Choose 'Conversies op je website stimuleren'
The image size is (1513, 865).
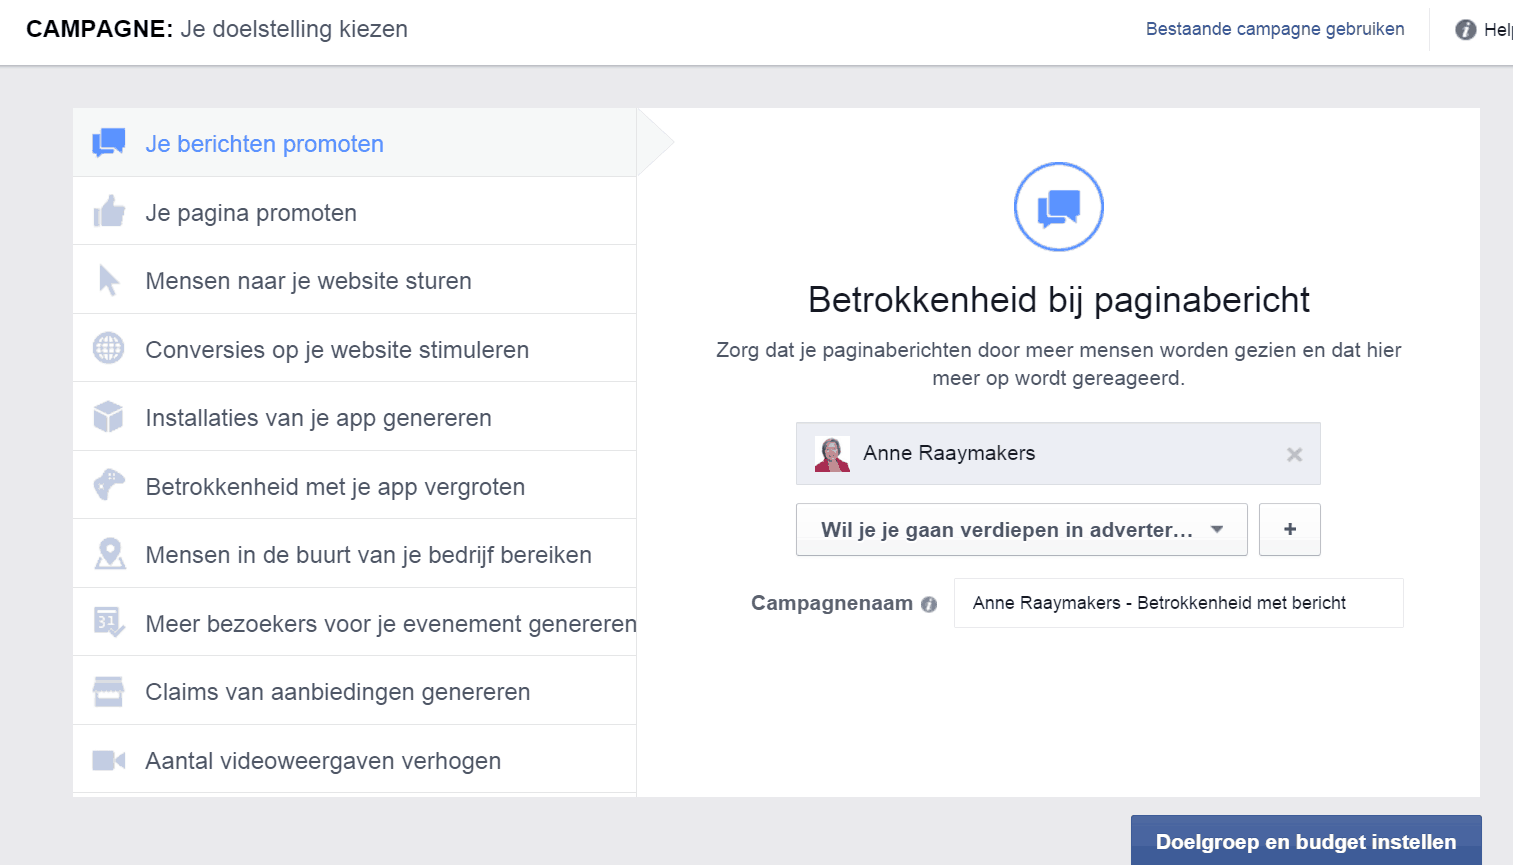pos(355,349)
